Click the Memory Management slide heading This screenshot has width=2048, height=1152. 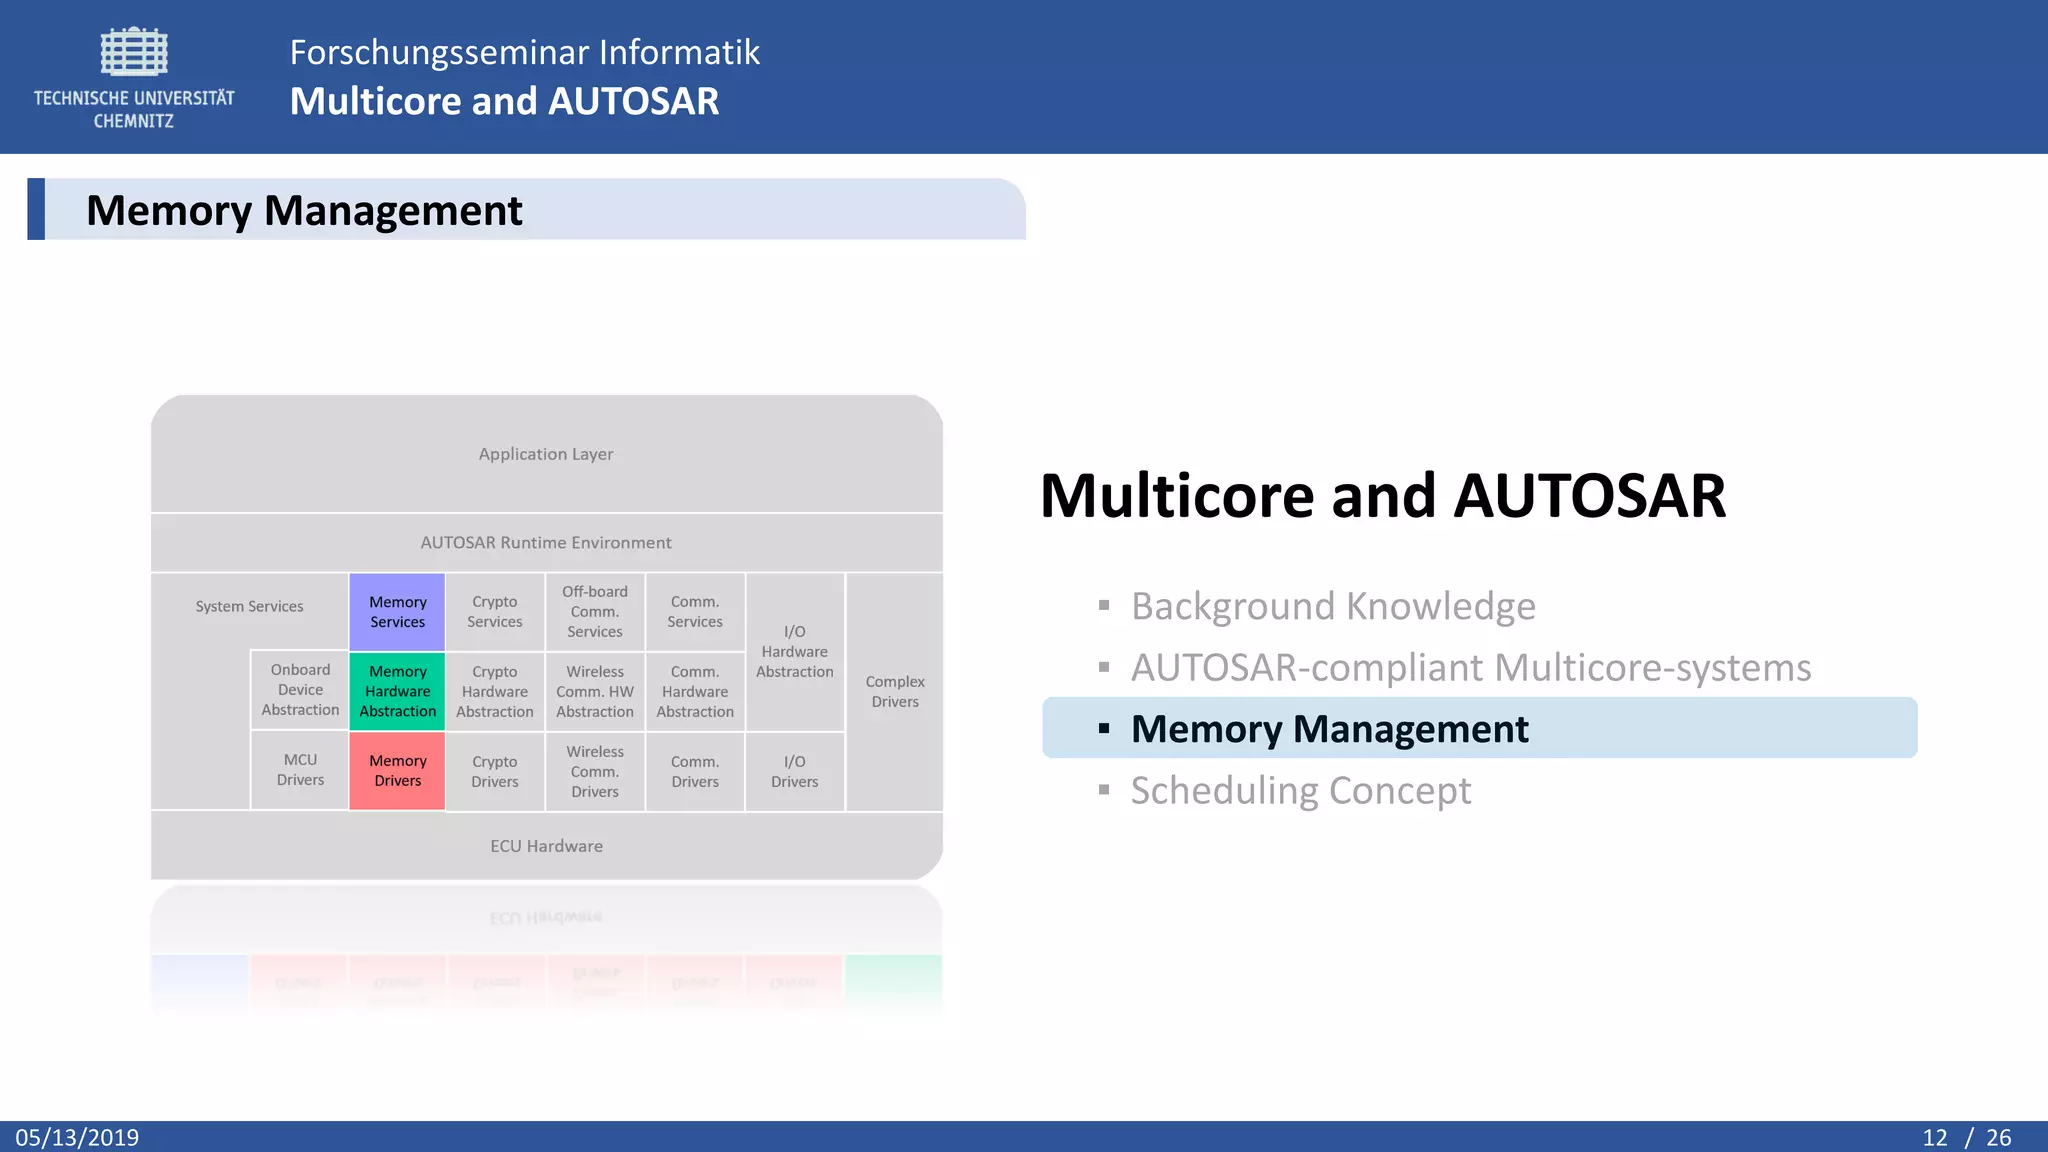pos(304,210)
